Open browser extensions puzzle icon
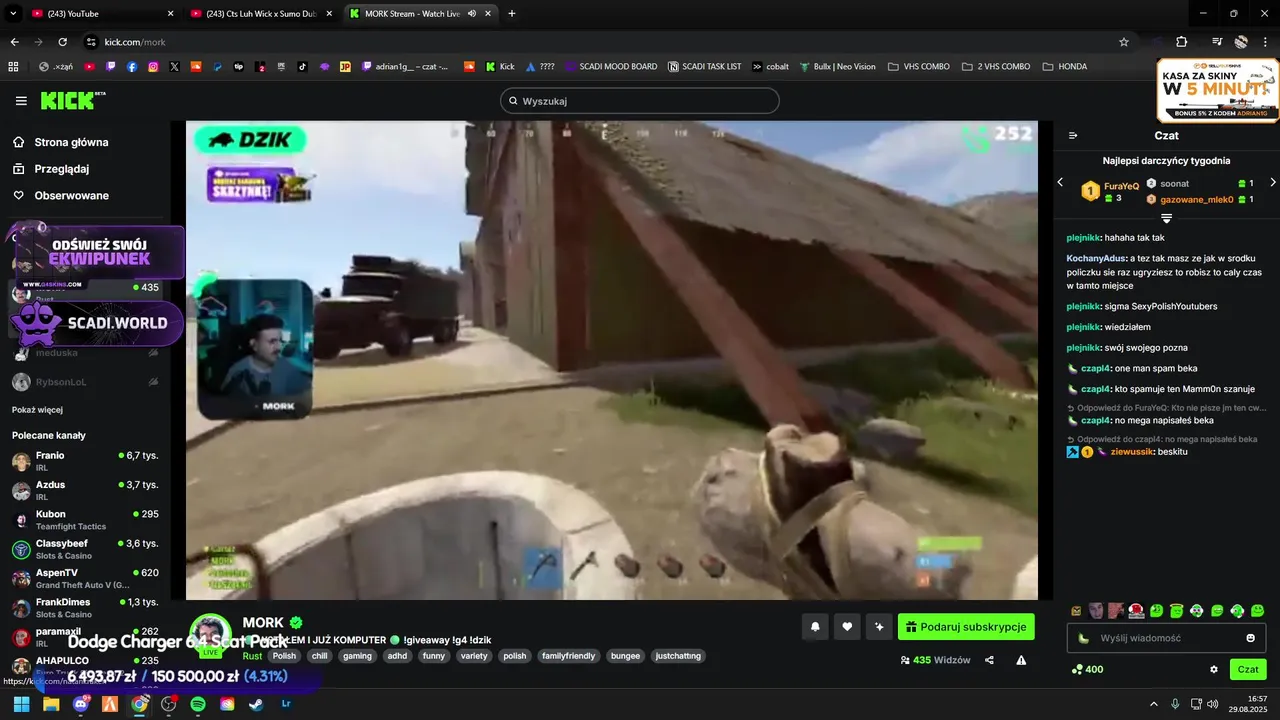 [1181, 42]
